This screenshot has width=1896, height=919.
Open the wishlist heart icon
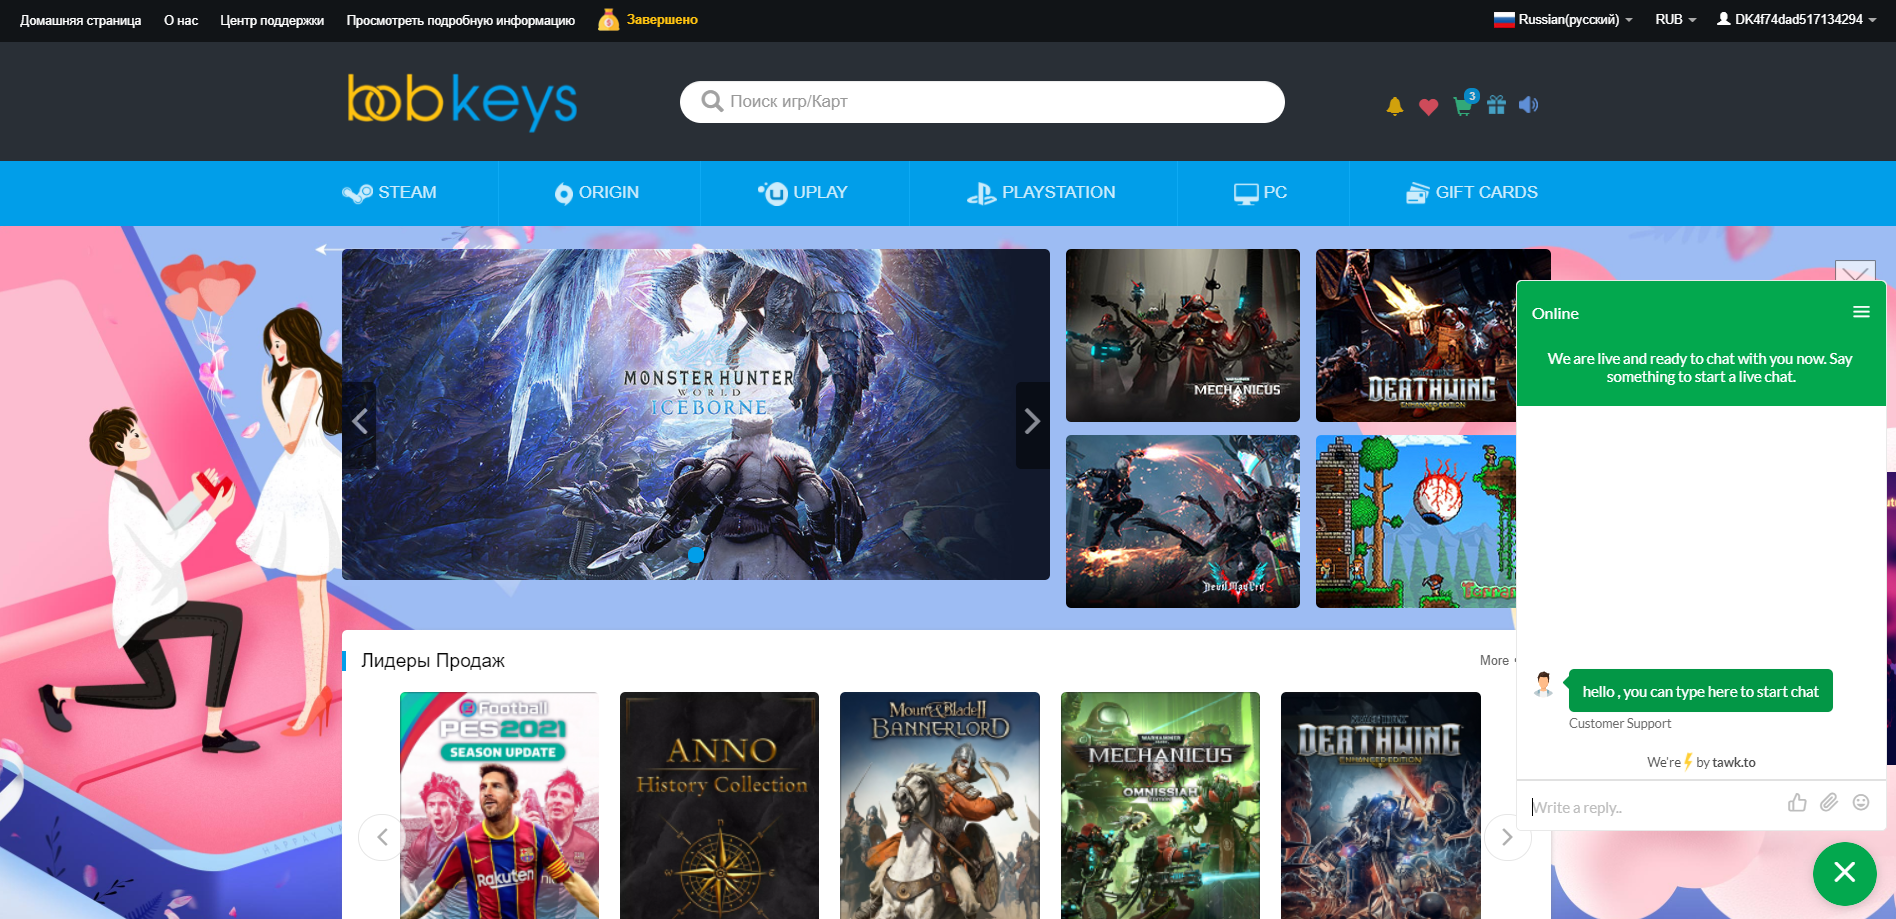(1428, 106)
